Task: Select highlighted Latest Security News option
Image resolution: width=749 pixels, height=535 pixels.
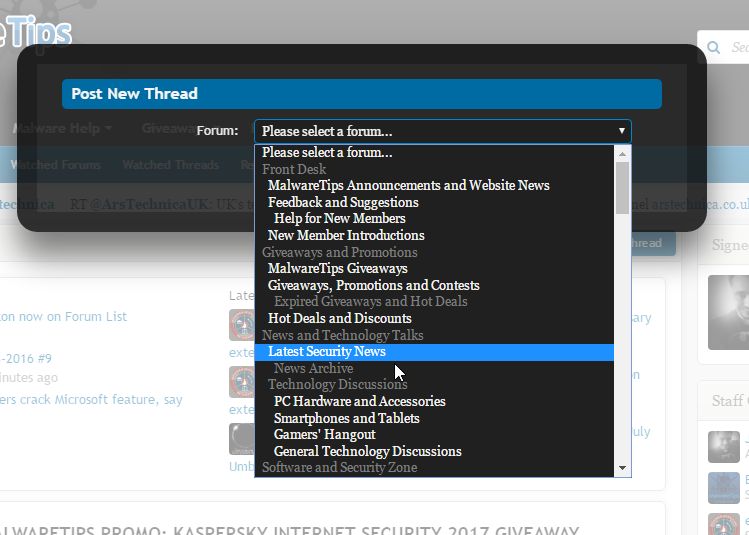Action: click(x=434, y=352)
